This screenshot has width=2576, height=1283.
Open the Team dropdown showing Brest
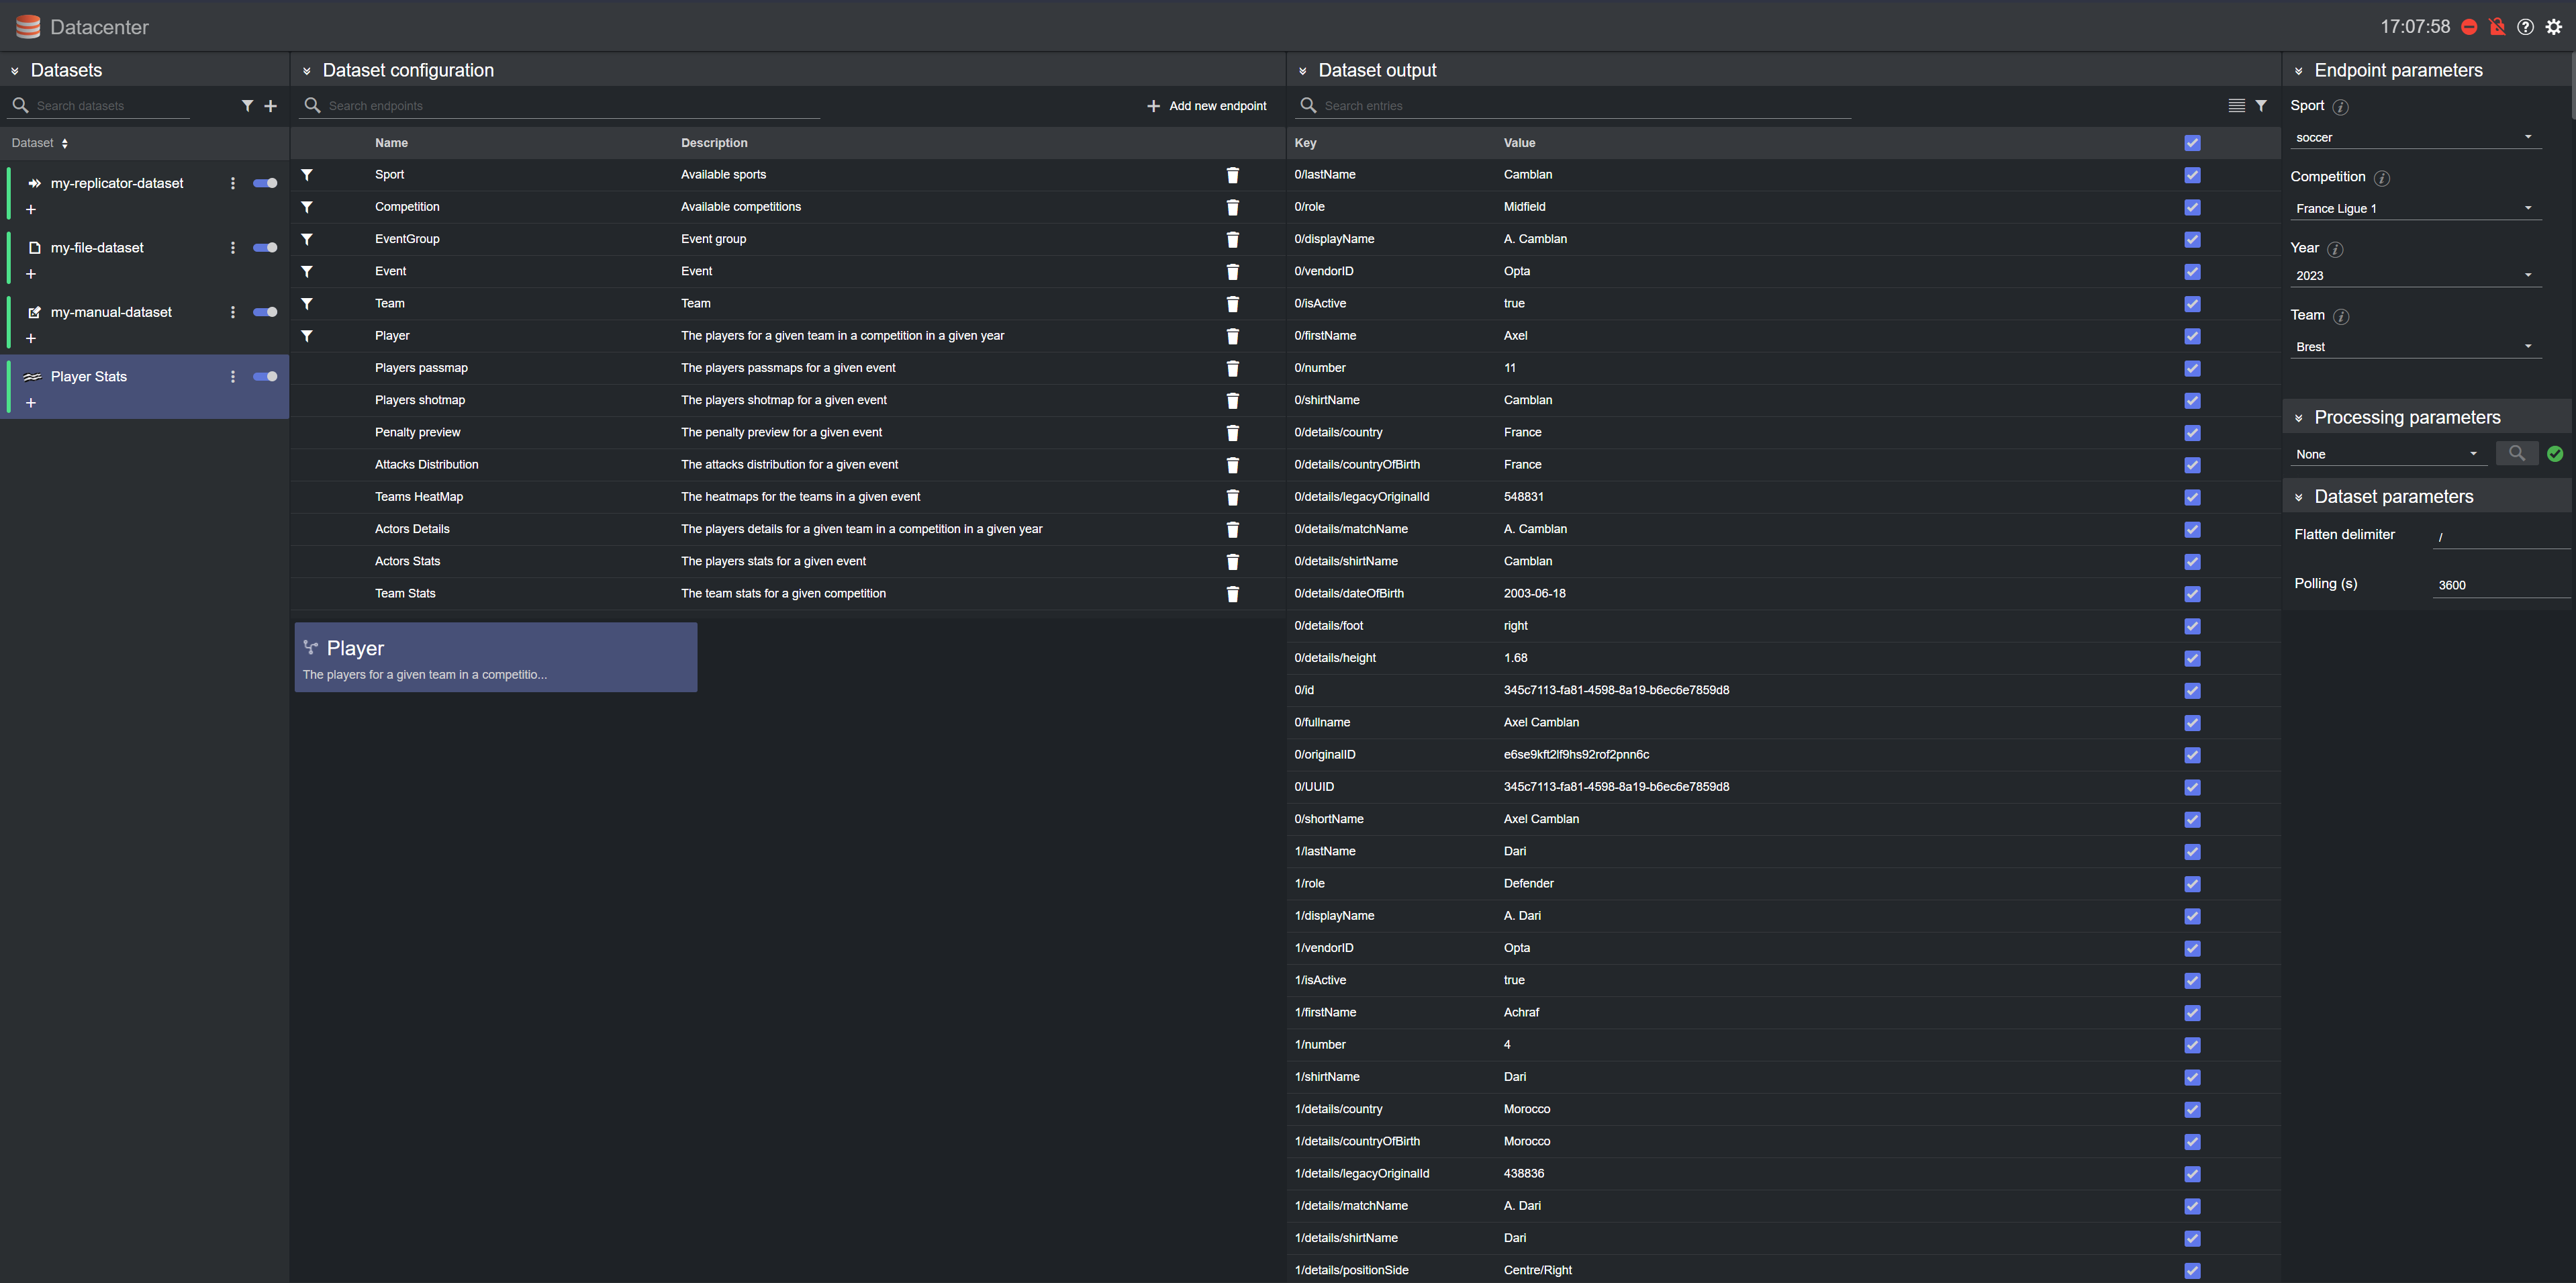(x=2415, y=347)
